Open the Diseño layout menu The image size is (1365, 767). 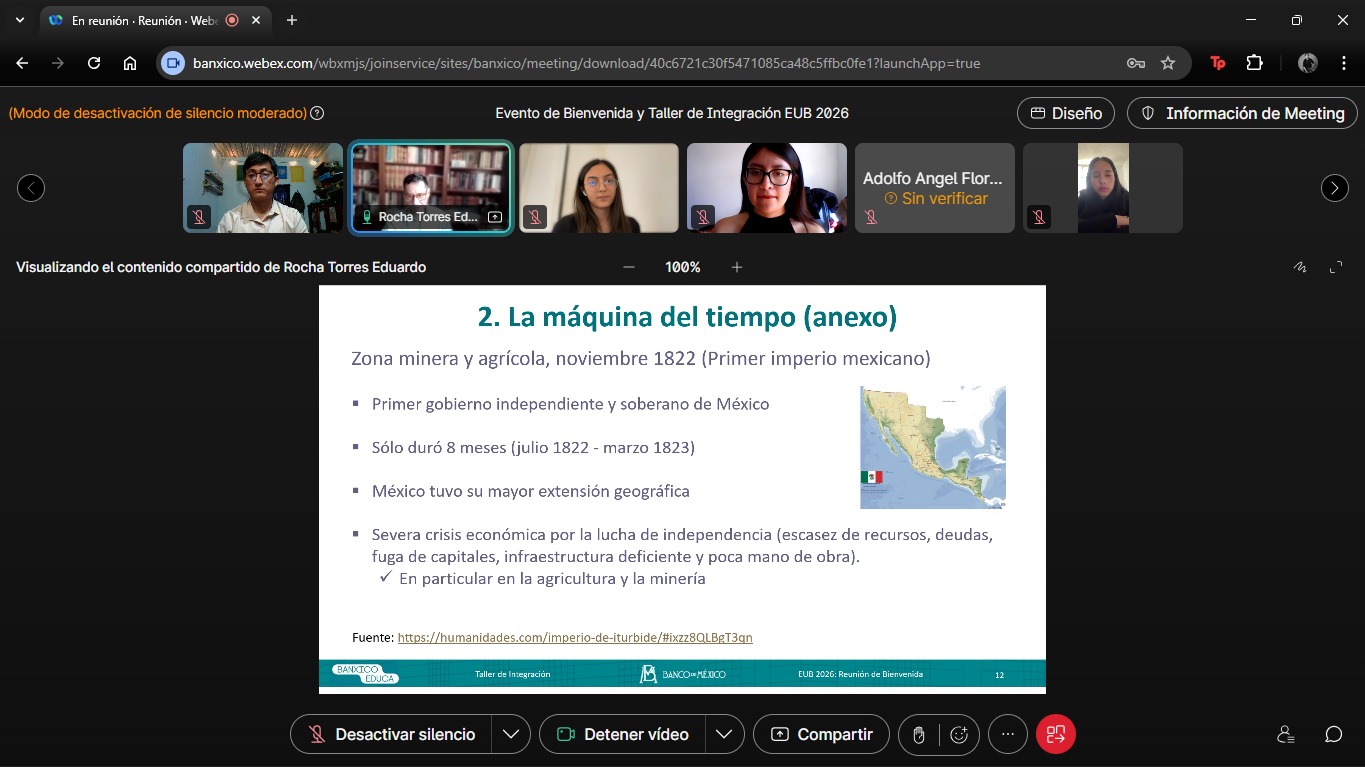[x=1066, y=113]
